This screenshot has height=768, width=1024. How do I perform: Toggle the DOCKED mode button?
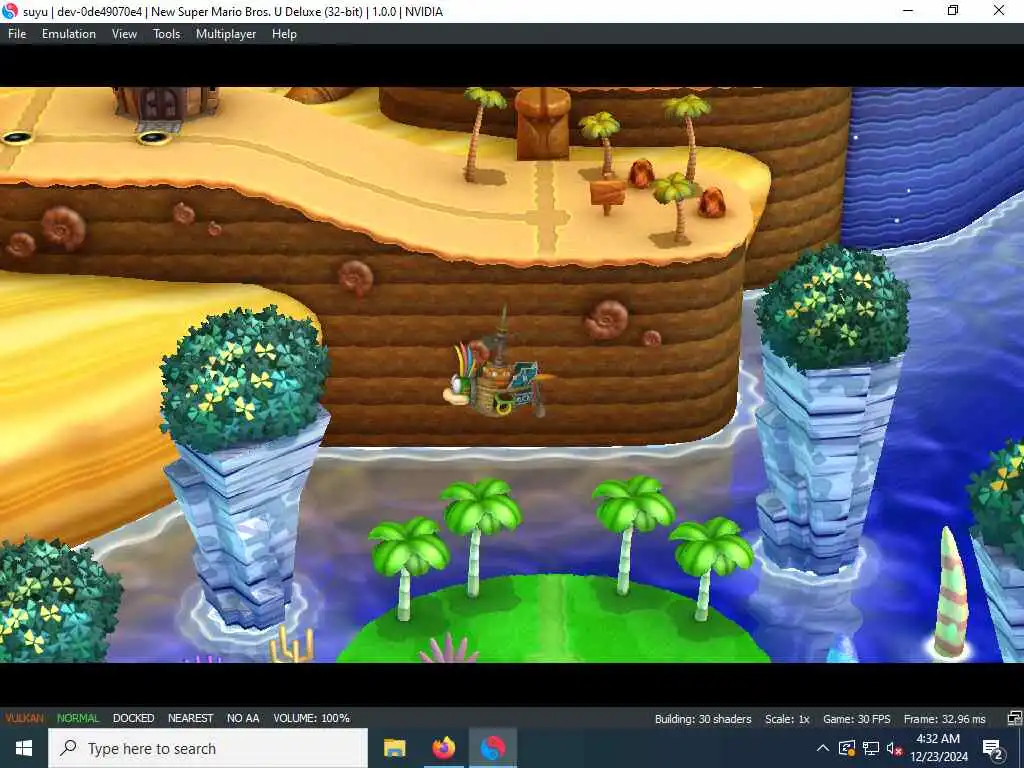pos(133,718)
